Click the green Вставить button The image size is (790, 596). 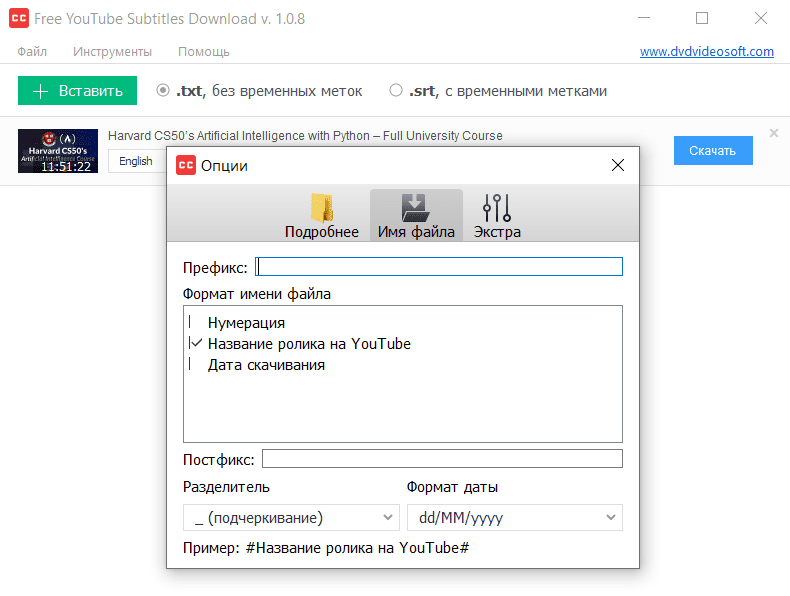click(78, 91)
